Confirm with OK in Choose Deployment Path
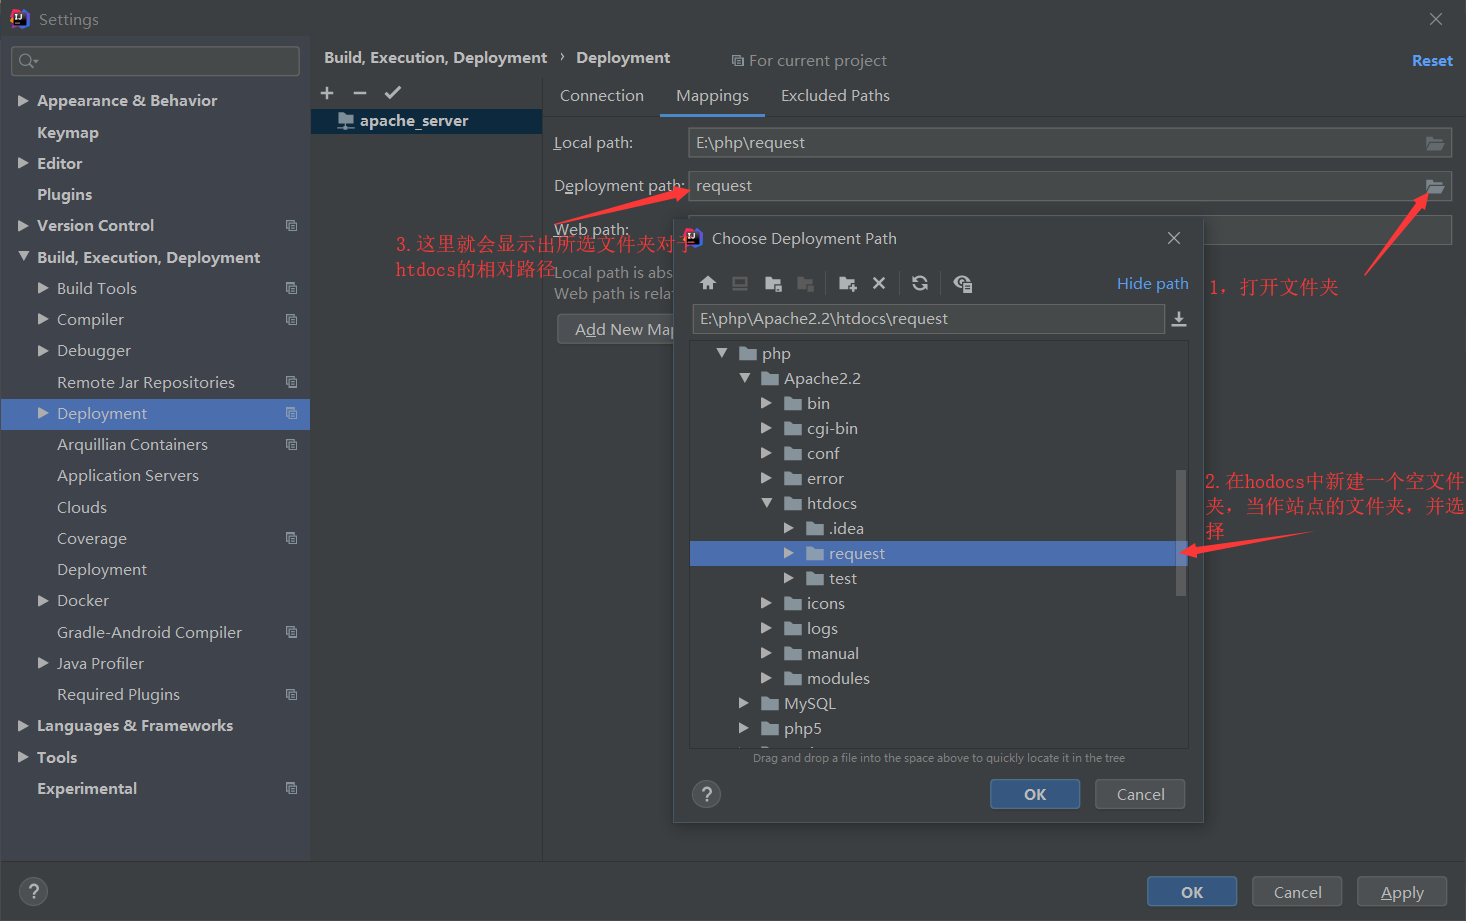Image resolution: width=1466 pixels, height=921 pixels. click(1034, 793)
